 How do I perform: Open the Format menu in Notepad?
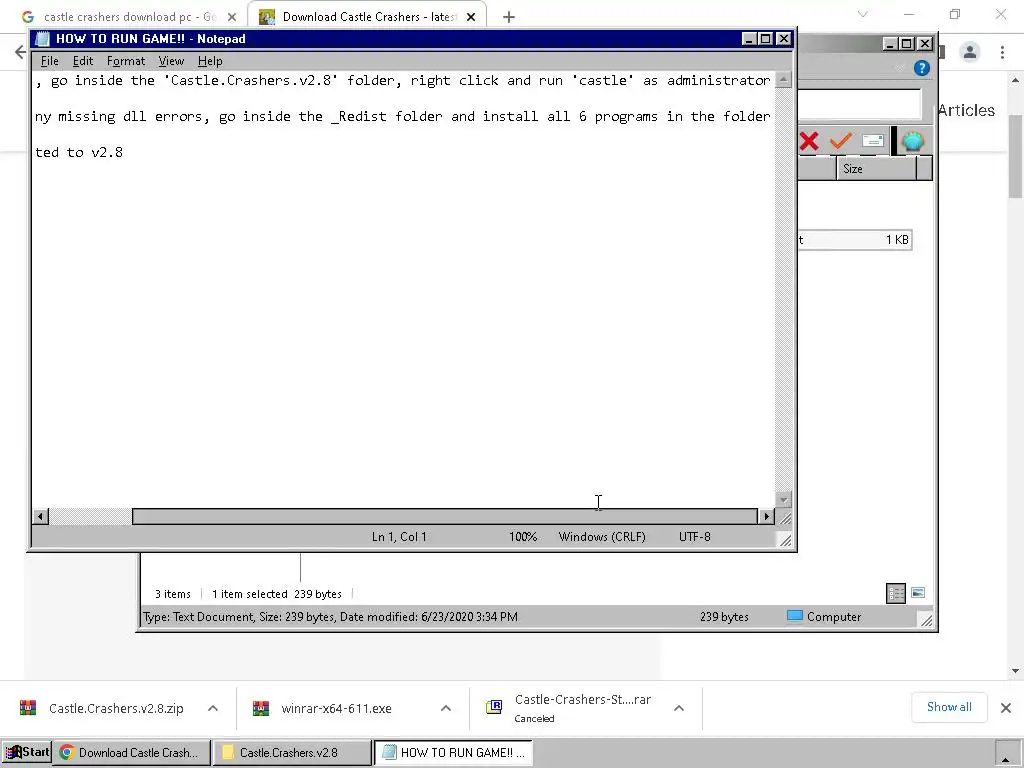(126, 61)
